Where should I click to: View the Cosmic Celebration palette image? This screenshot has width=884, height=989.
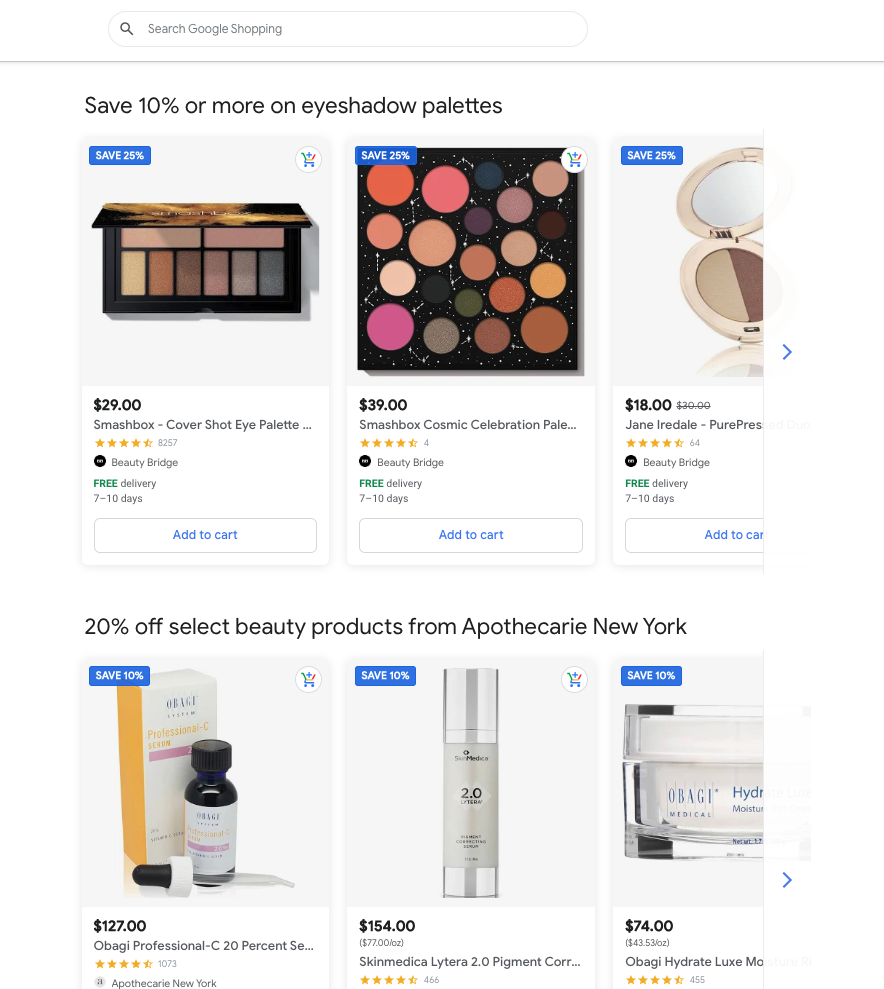pyautogui.click(x=471, y=260)
